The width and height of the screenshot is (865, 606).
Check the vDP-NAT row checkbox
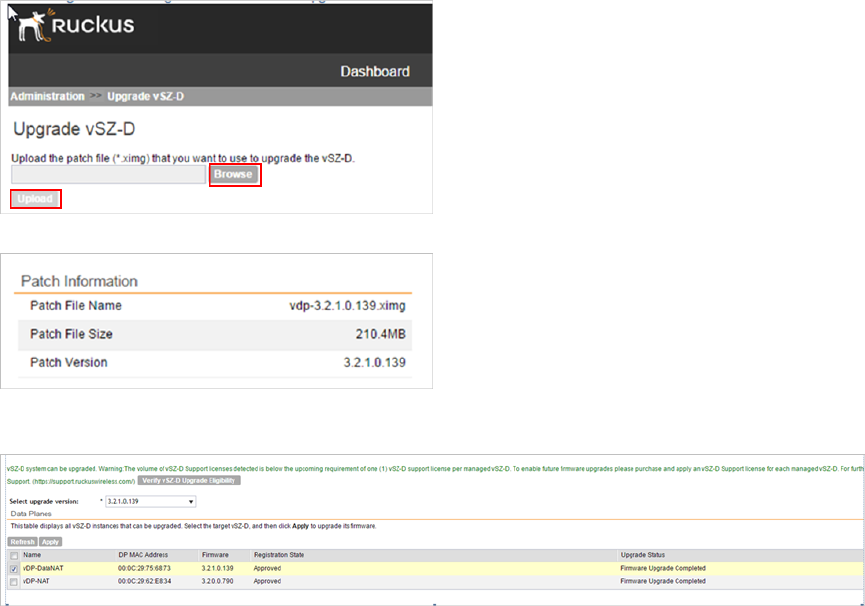[14, 582]
